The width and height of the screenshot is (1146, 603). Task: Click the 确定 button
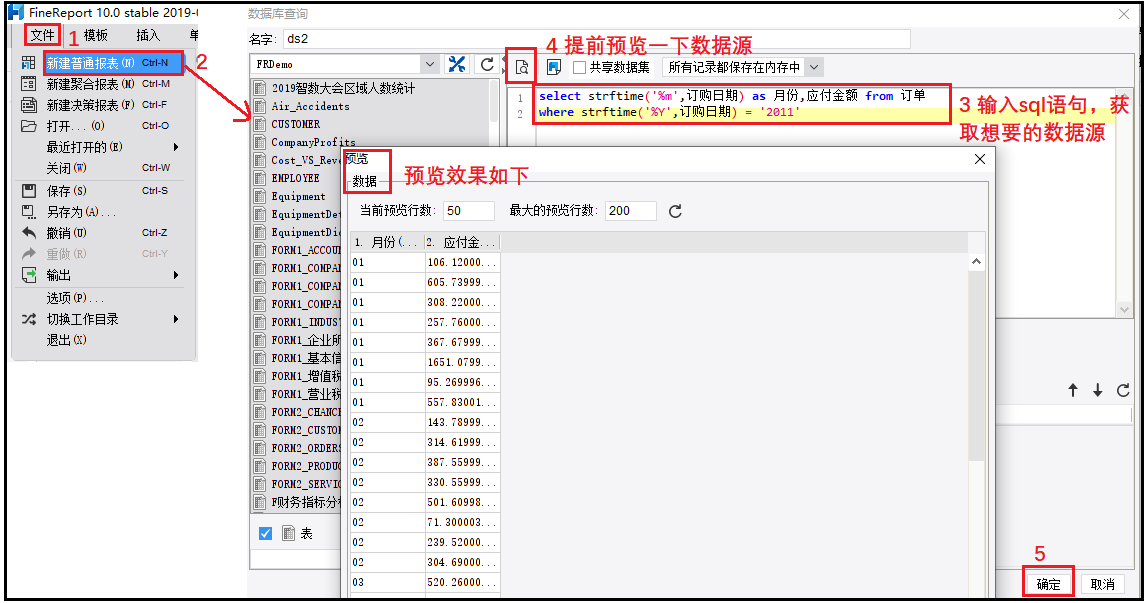point(1048,584)
